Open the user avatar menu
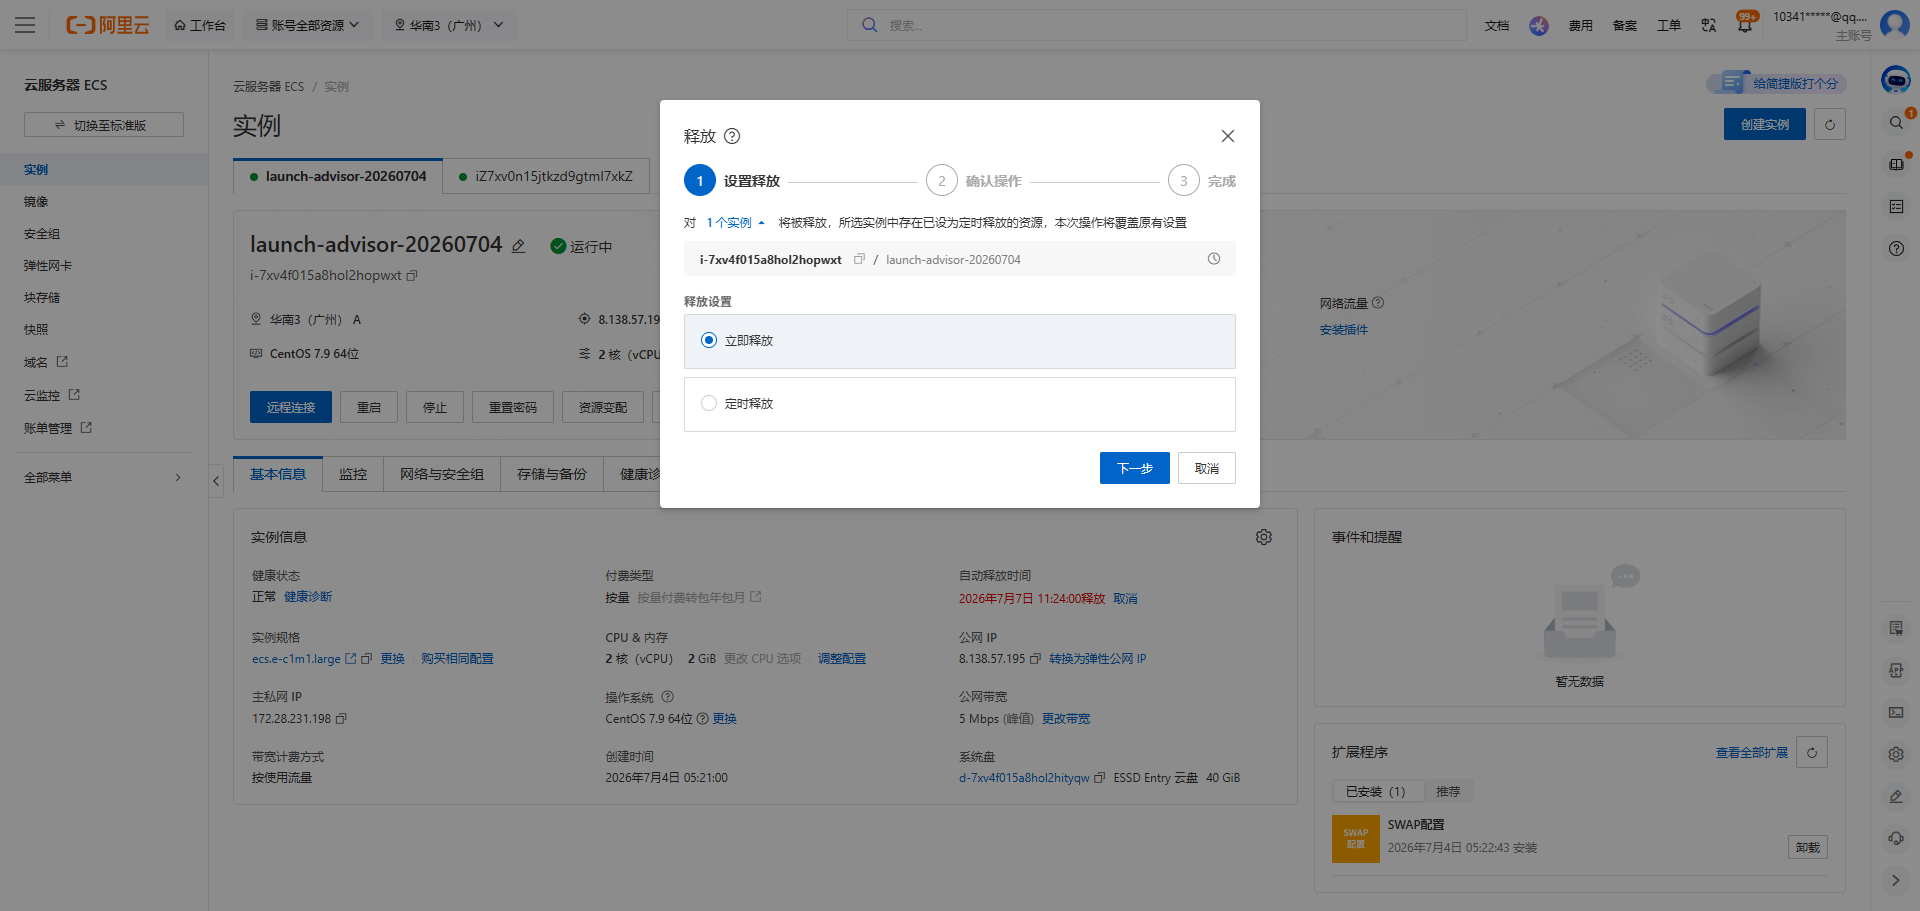 (x=1895, y=24)
